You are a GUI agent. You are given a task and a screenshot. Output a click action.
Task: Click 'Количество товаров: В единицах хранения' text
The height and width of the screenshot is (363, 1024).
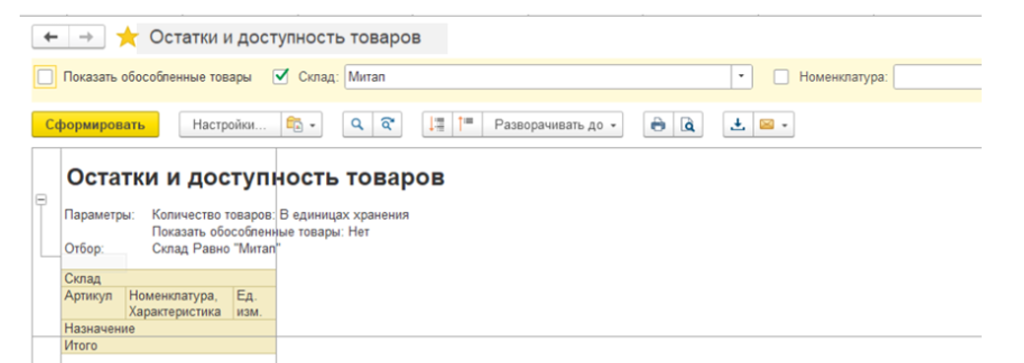coord(280,215)
